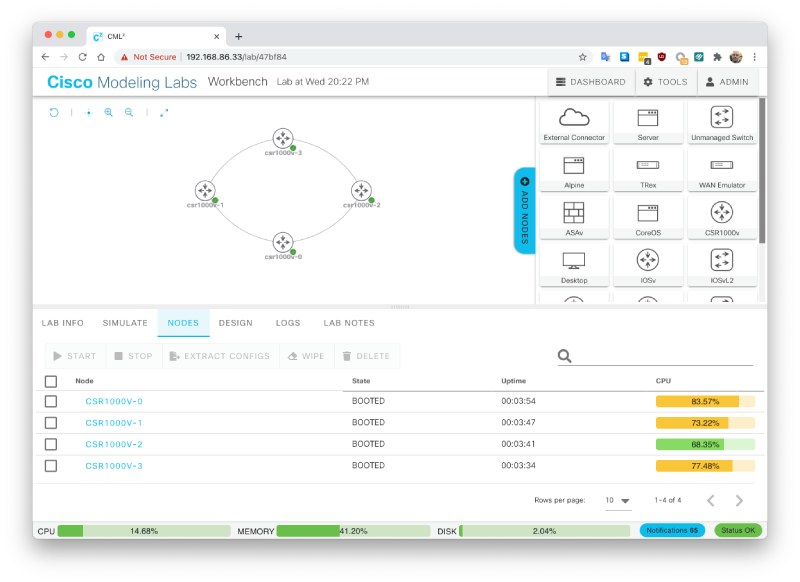Choose the IOSvL2 switch node icon
Screen dimensions: 800x582
721,260
